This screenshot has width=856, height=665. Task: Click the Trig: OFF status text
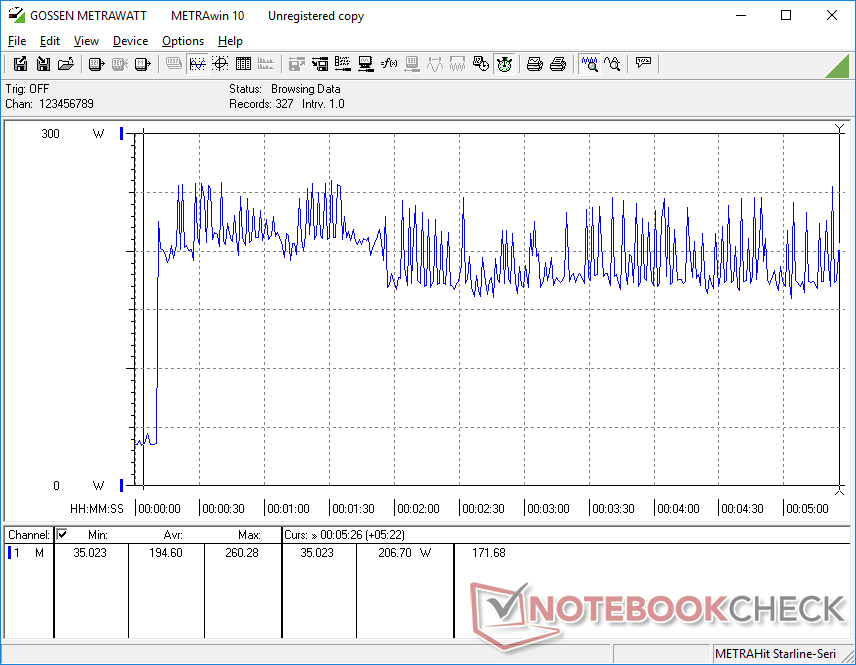[x=27, y=88]
